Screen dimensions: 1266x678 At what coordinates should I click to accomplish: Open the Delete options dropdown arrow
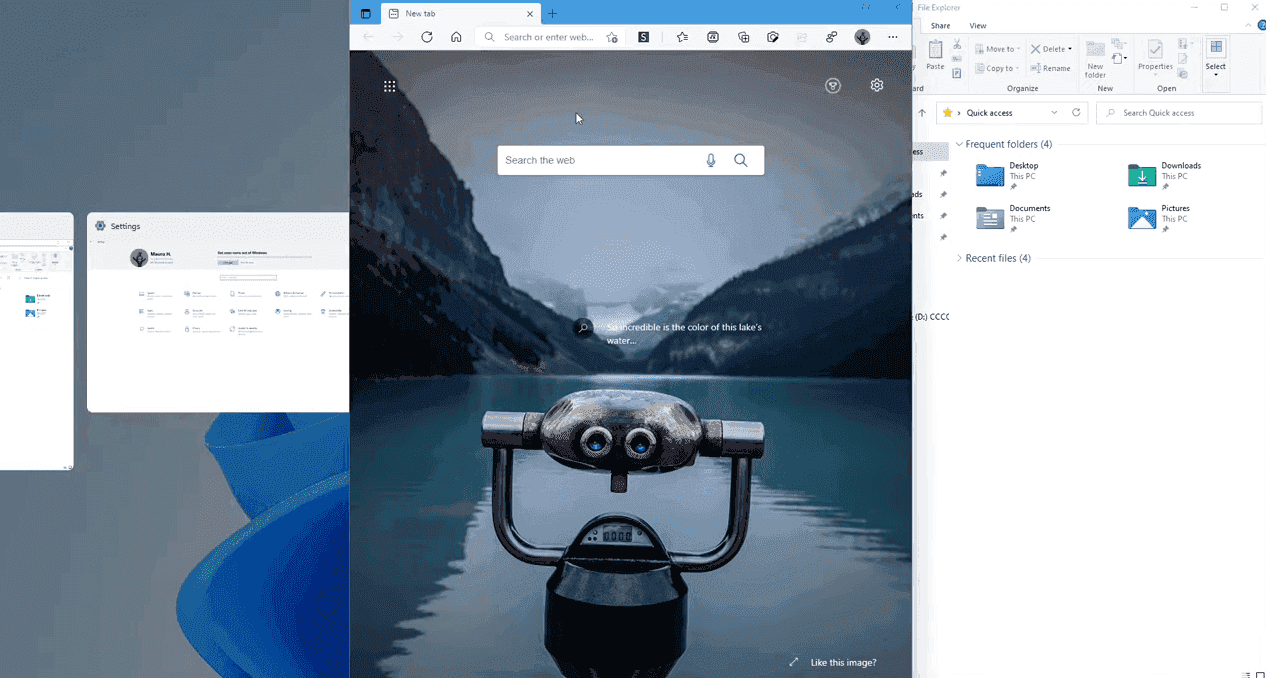pyautogui.click(x=1070, y=48)
